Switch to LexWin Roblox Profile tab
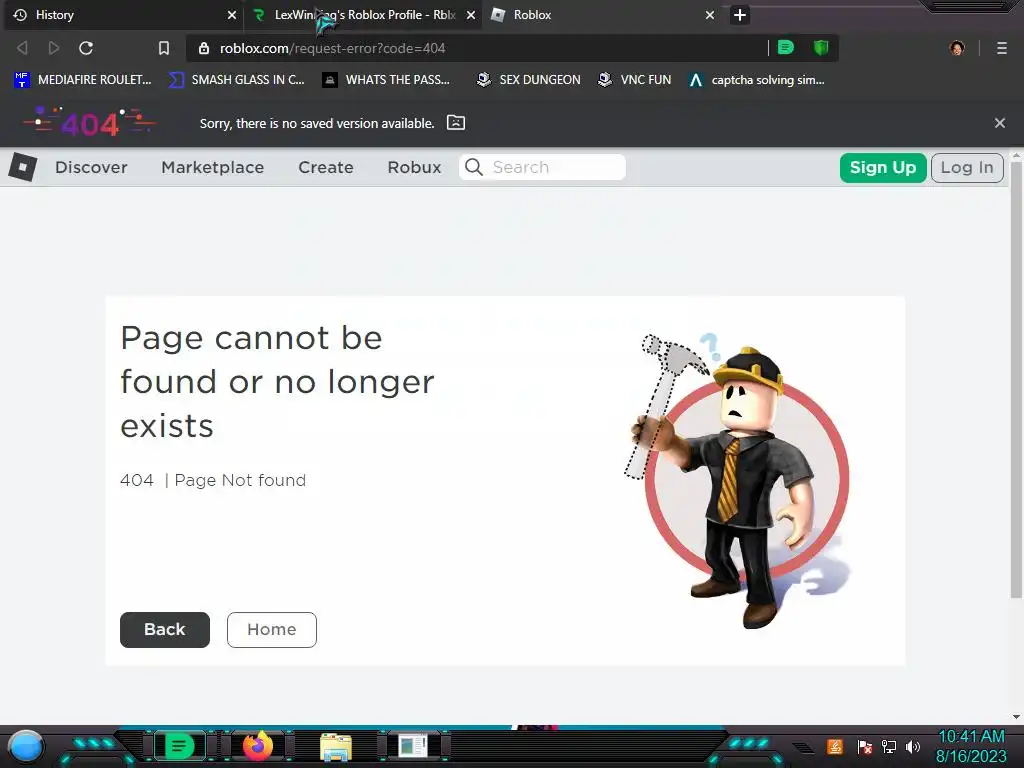The image size is (1024, 768). pos(364,14)
